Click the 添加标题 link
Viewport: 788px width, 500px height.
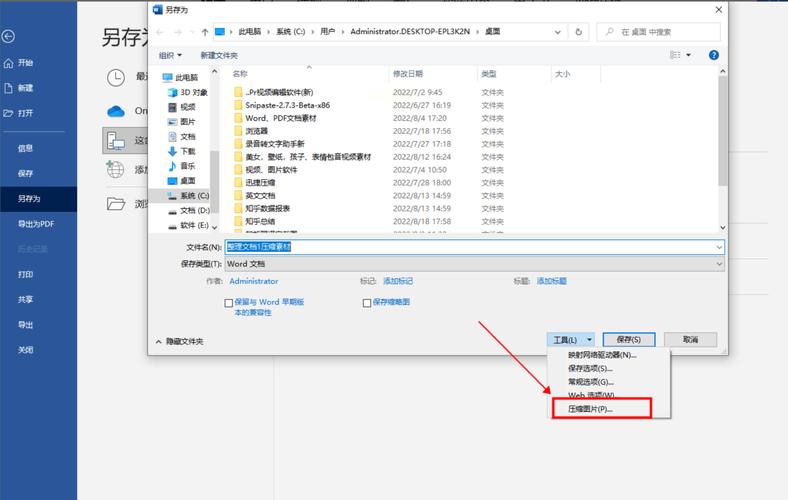pos(551,281)
